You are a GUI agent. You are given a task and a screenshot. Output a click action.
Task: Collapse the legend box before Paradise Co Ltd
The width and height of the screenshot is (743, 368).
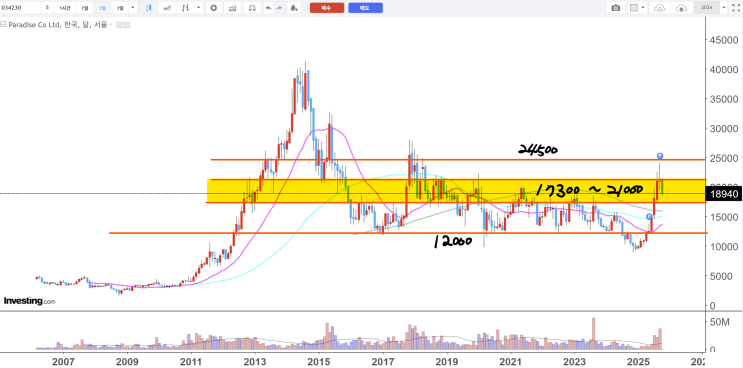point(3,25)
